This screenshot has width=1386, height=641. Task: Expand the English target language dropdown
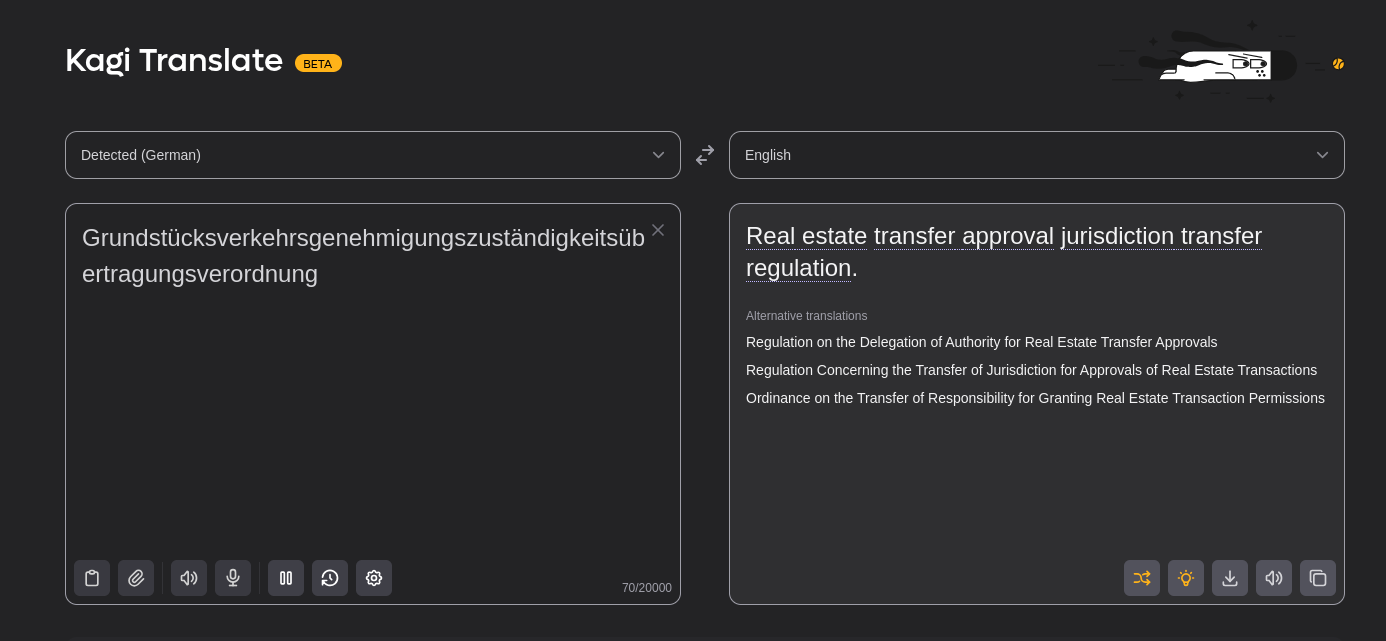(1037, 155)
